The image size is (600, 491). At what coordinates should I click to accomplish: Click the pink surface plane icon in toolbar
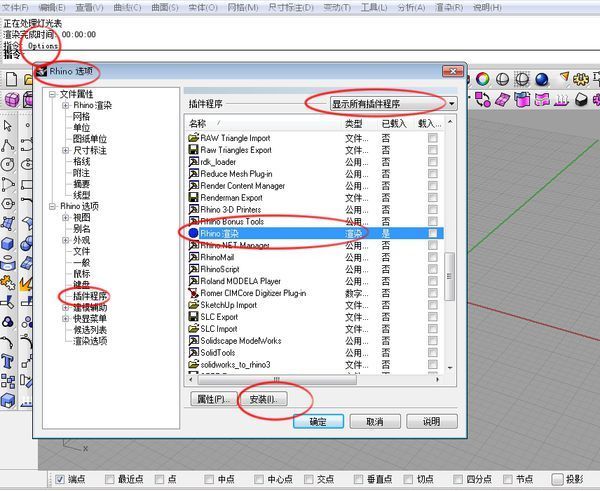[x=502, y=100]
